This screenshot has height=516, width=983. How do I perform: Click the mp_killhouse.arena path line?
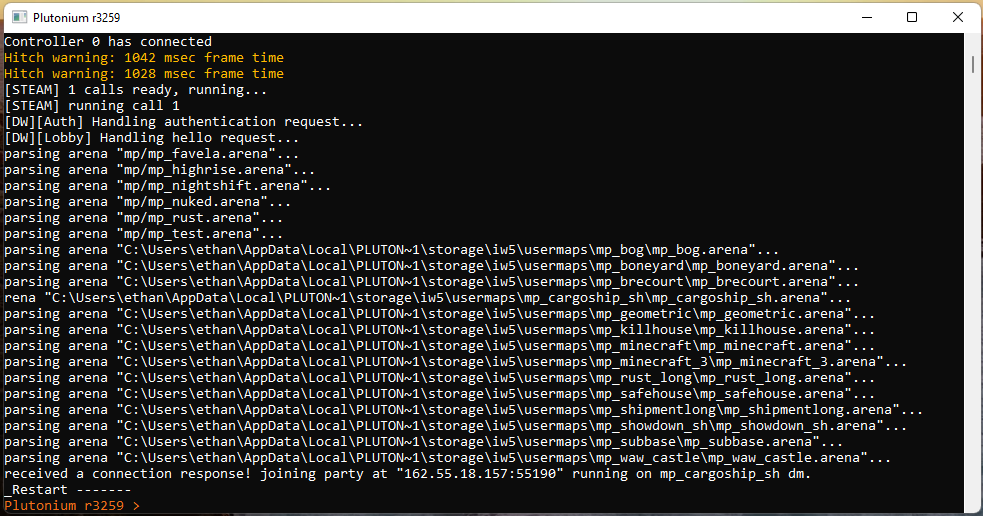click(x=439, y=329)
